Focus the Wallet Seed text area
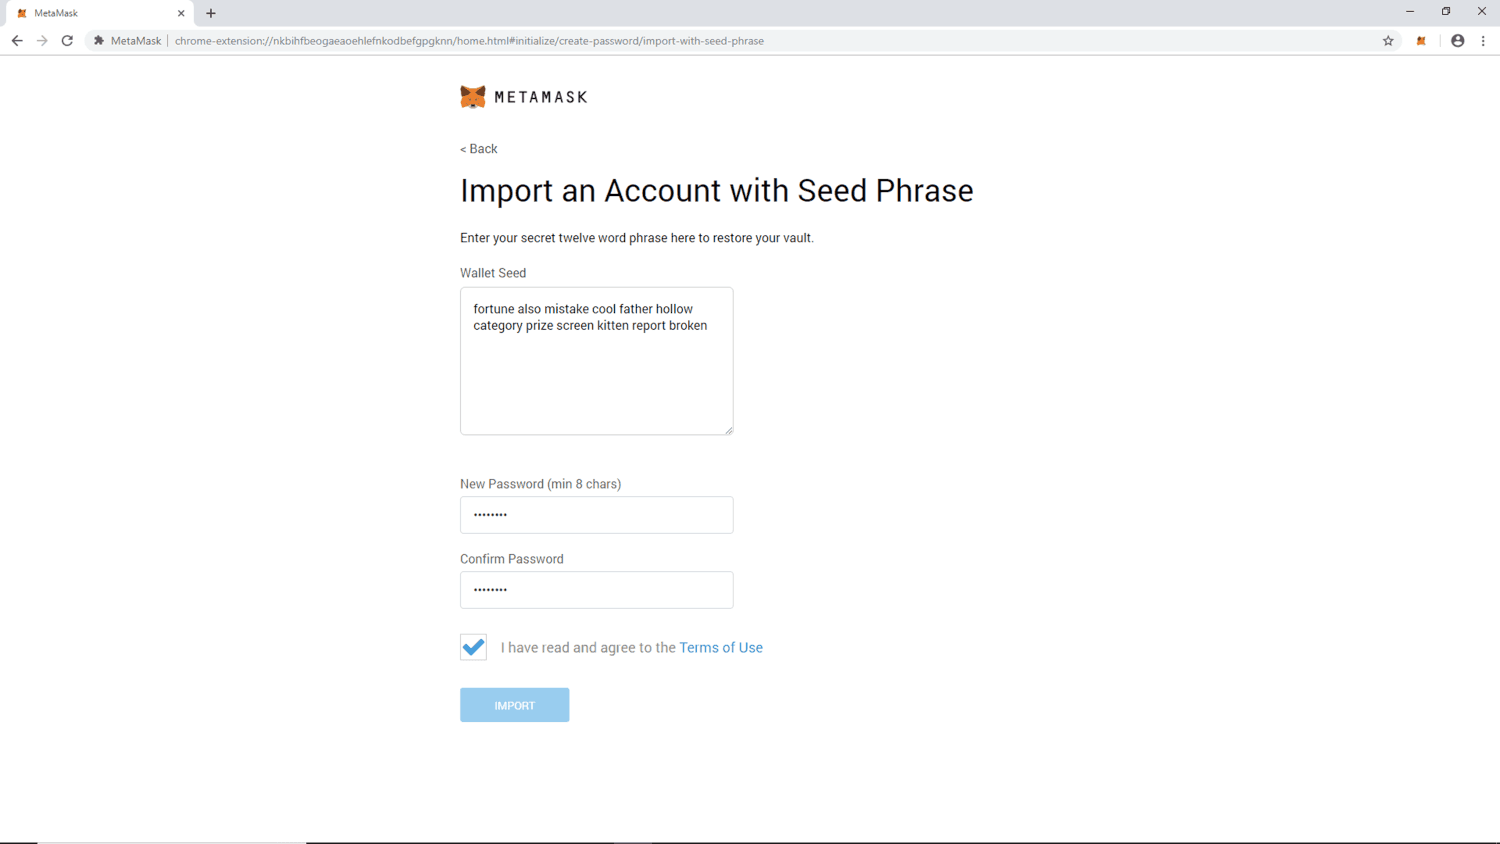Image resolution: width=1500 pixels, height=844 pixels. pos(597,361)
